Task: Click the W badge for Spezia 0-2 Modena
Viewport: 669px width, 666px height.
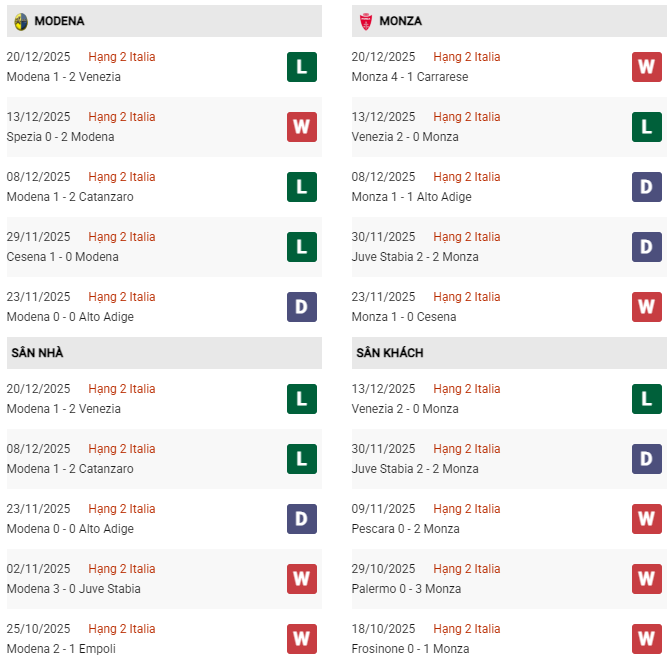Action: coord(301,127)
